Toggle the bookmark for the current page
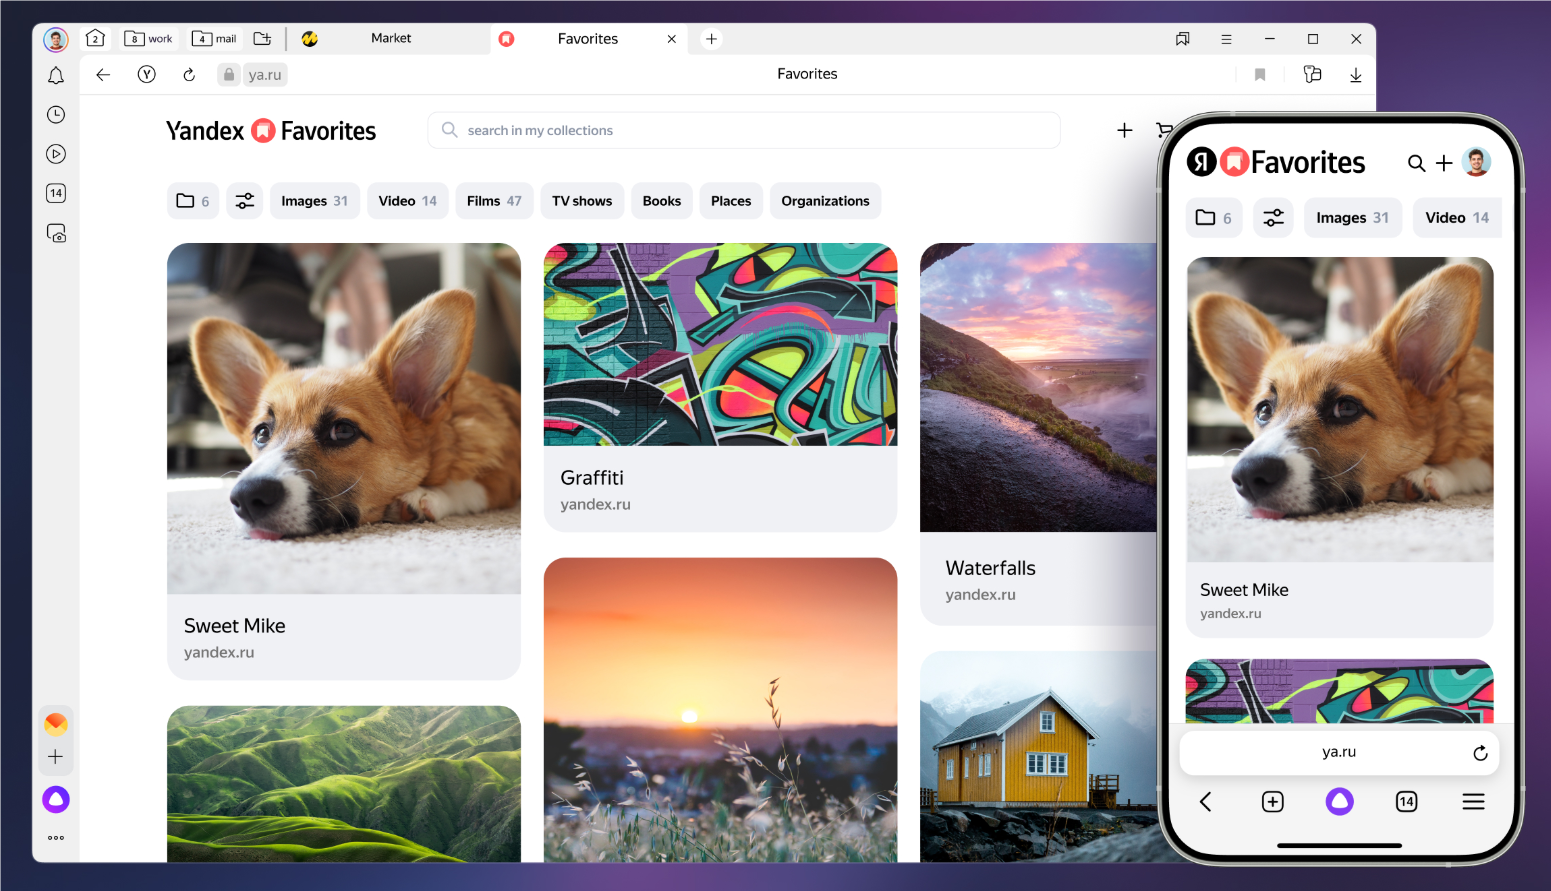This screenshot has width=1551, height=891. point(1259,74)
